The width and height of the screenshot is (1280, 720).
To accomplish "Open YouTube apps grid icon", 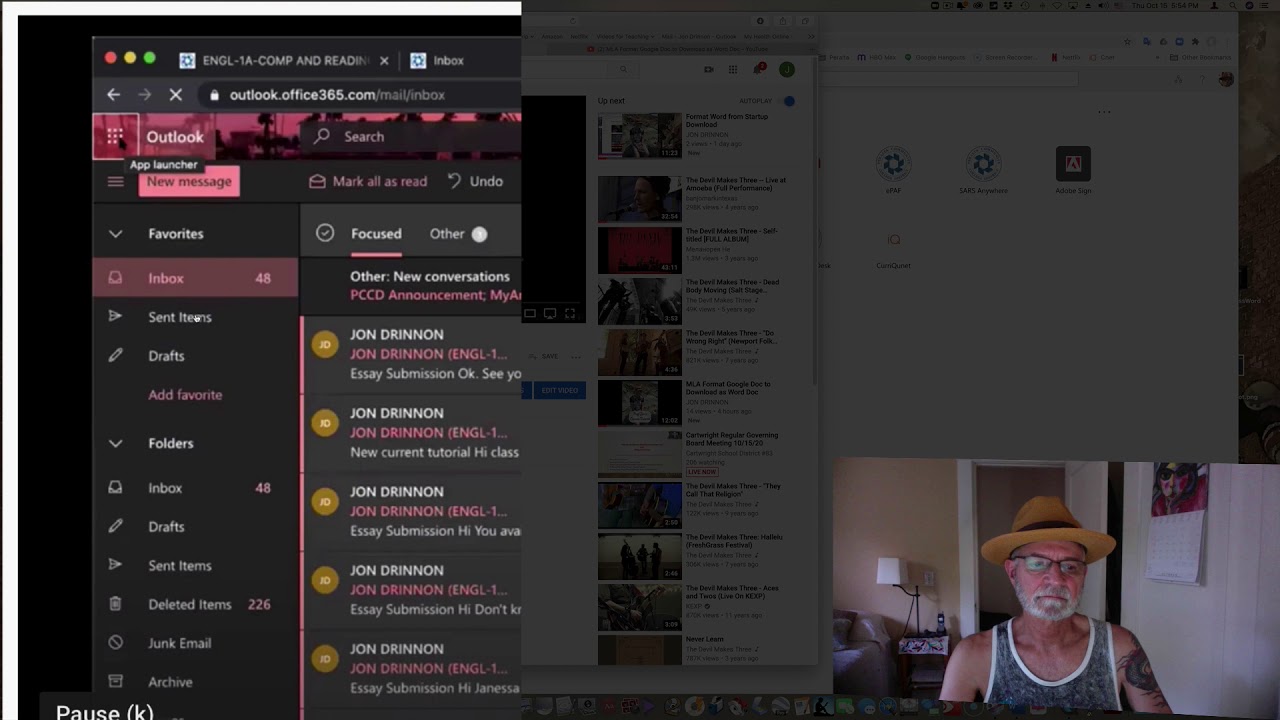I will pos(733,69).
